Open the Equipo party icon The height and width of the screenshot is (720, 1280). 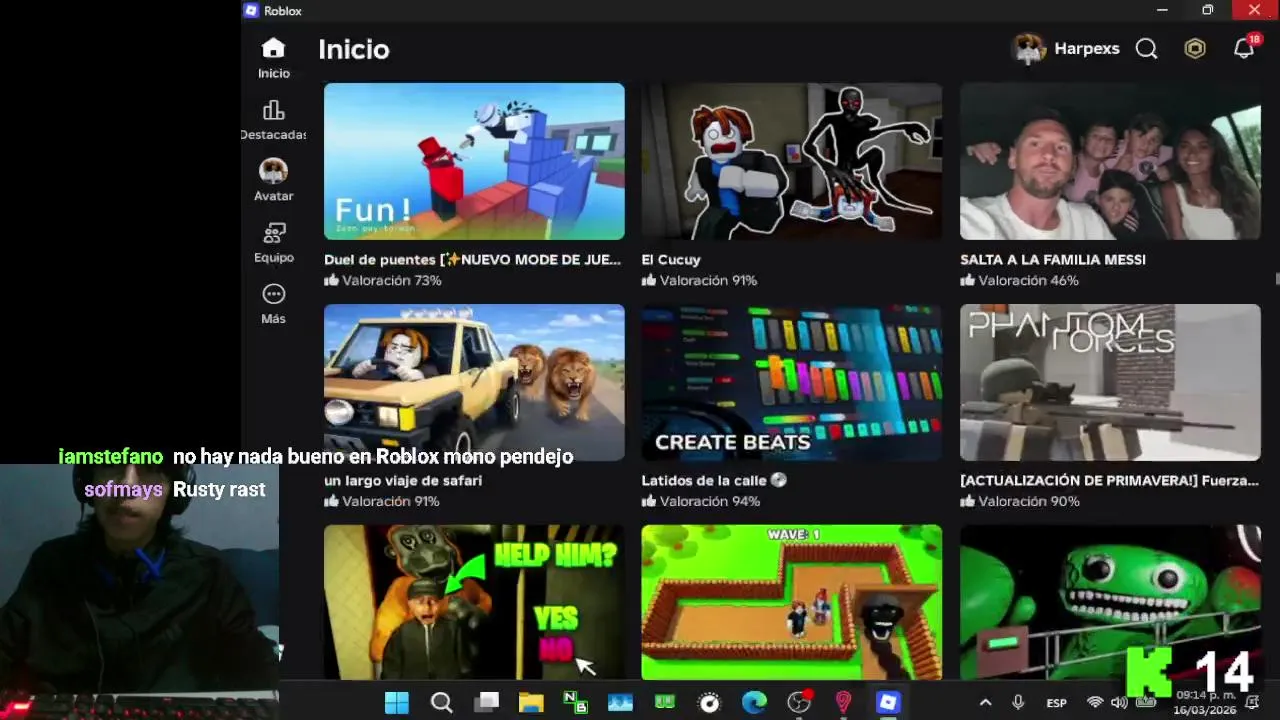tap(273, 233)
